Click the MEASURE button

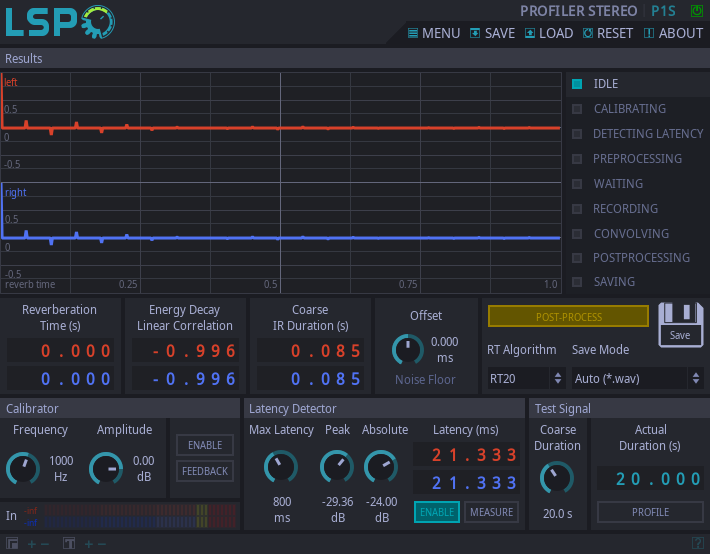point(491,512)
